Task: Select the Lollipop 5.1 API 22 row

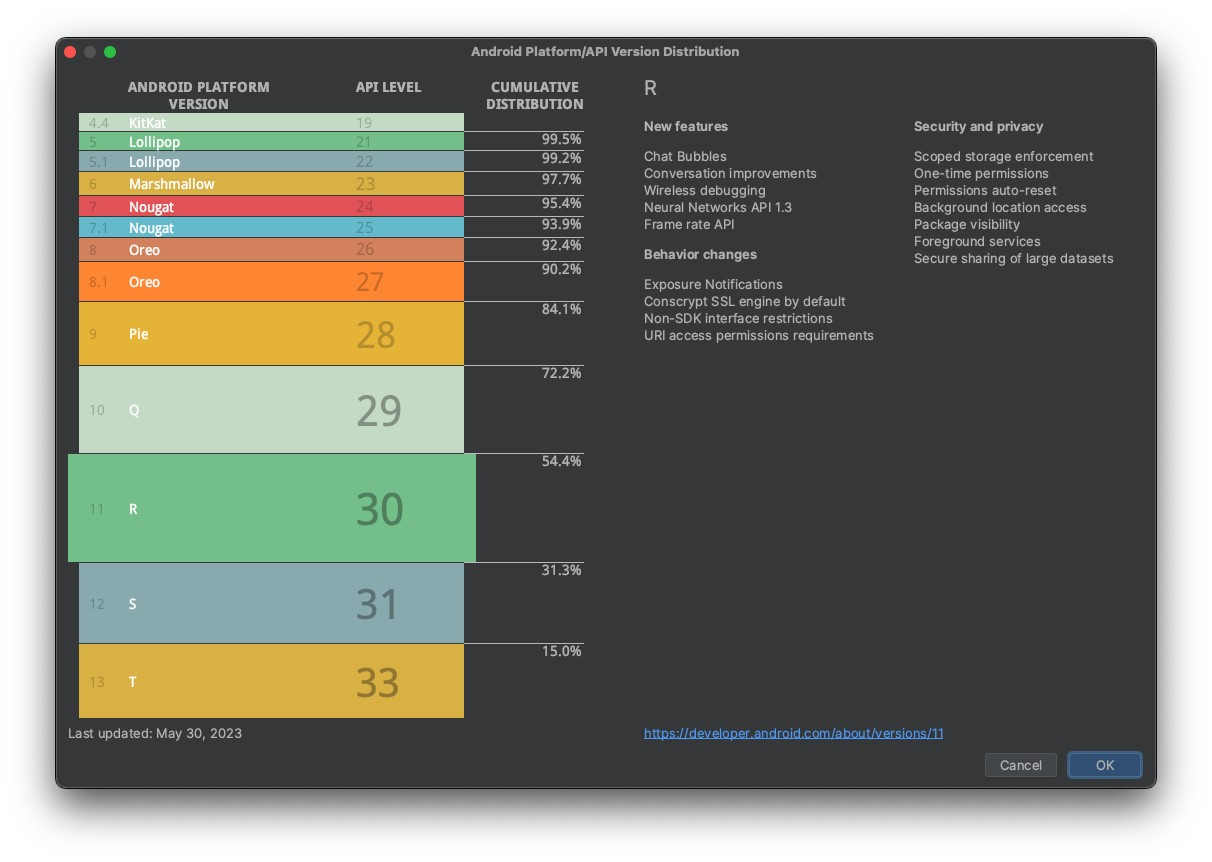Action: [271, 162]
